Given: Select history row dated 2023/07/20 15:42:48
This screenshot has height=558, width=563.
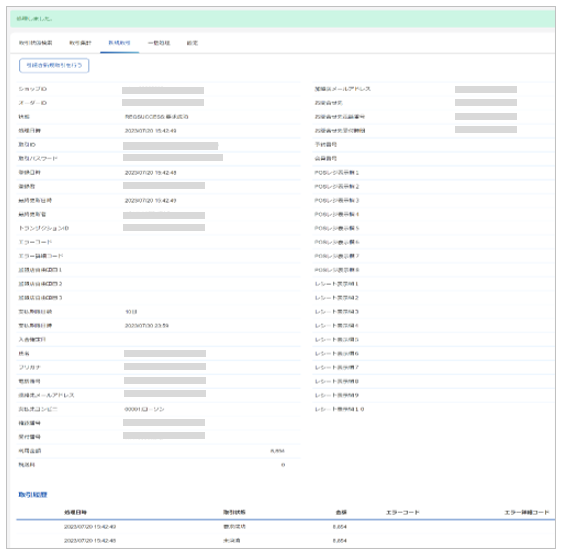Looking at the screenshot, I should tap(285, 541).
